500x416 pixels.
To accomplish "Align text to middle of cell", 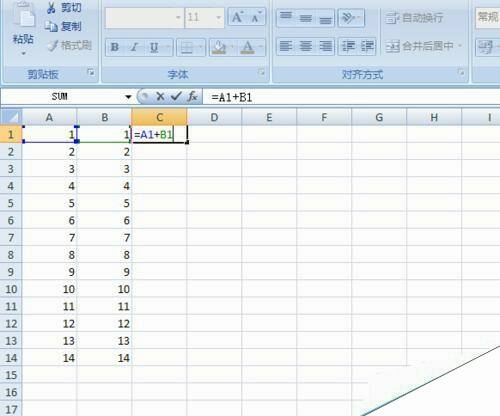I will point(305,18).
